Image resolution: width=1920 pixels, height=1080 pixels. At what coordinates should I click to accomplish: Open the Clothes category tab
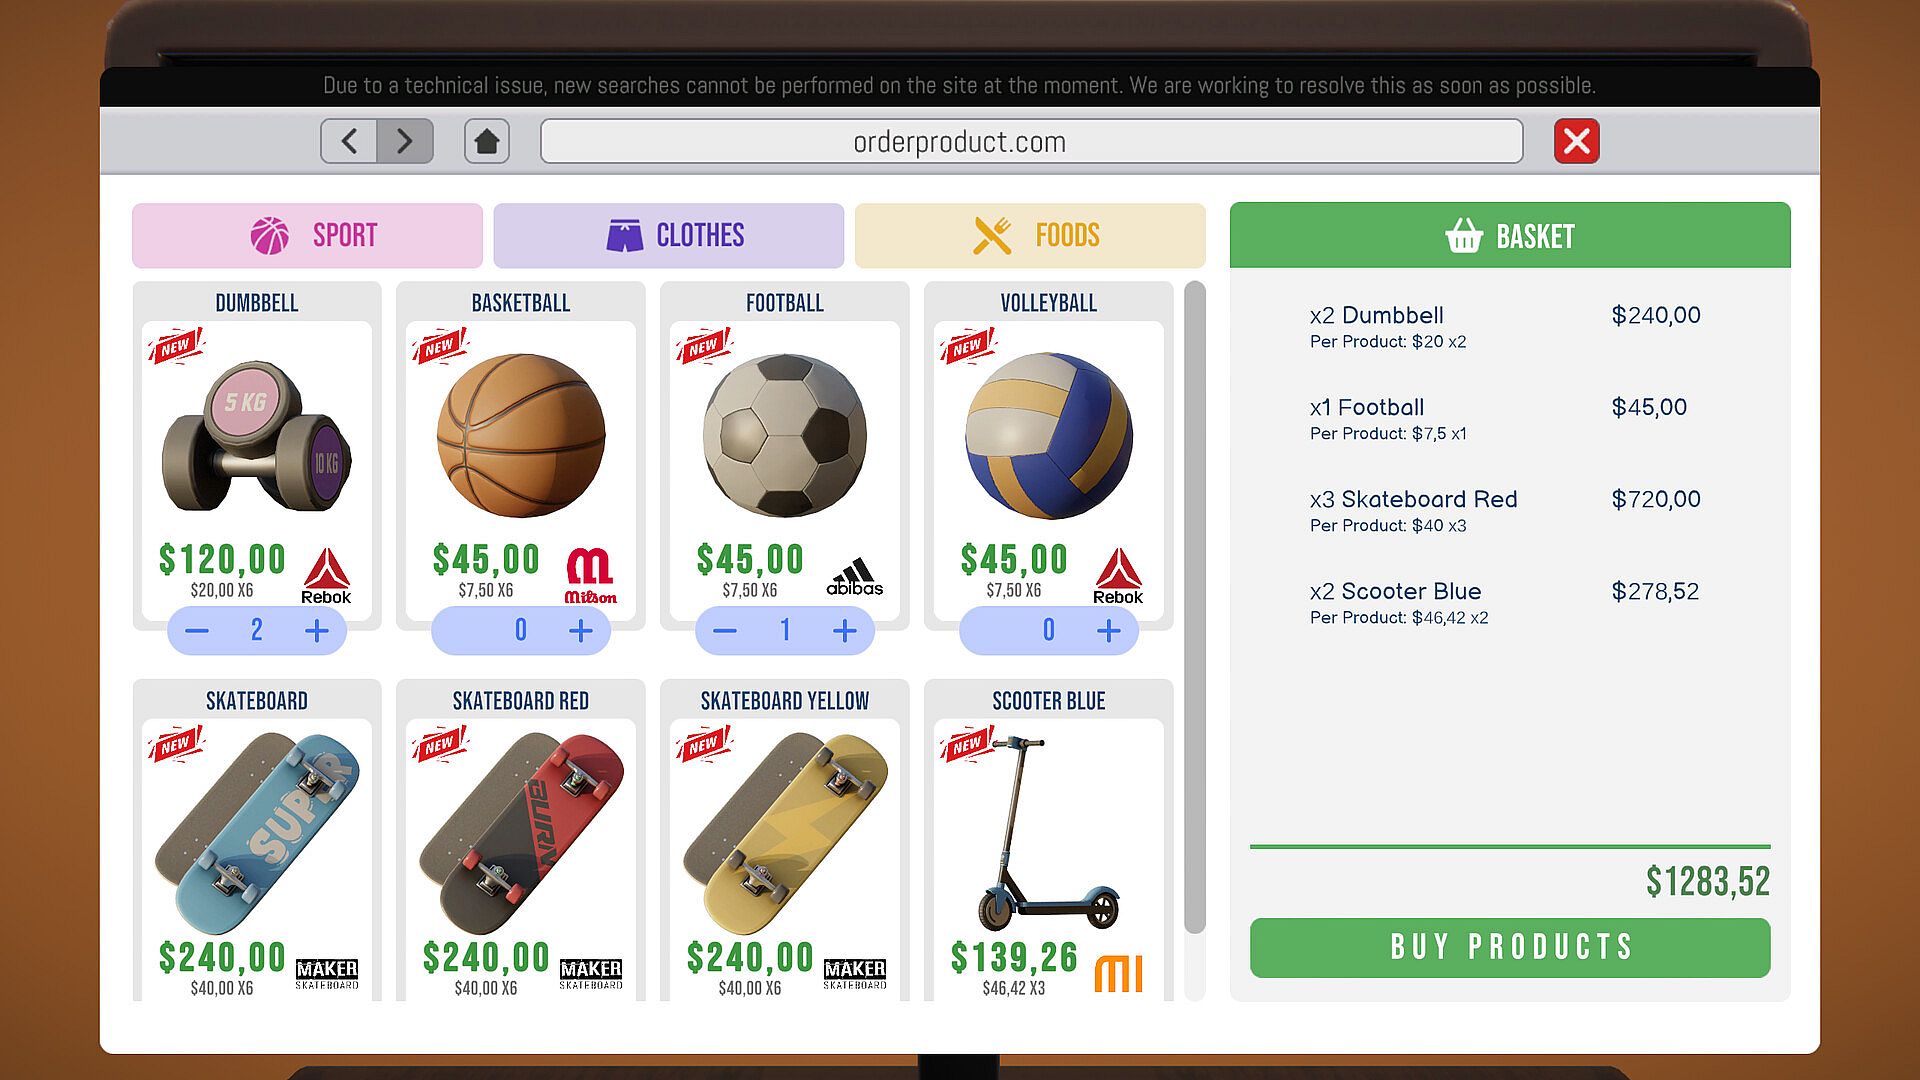pyautogui.click(x=669, y=236)
